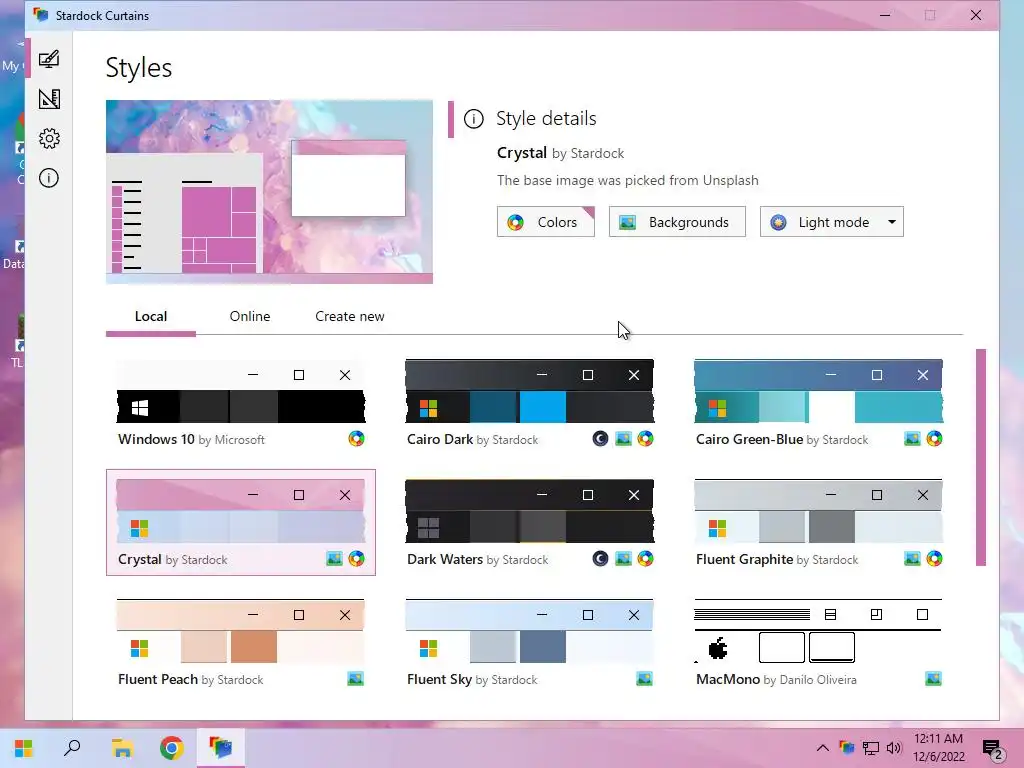Open the Windows Start button
Viewport: 1024px width, 768px height.
[24, 748]
